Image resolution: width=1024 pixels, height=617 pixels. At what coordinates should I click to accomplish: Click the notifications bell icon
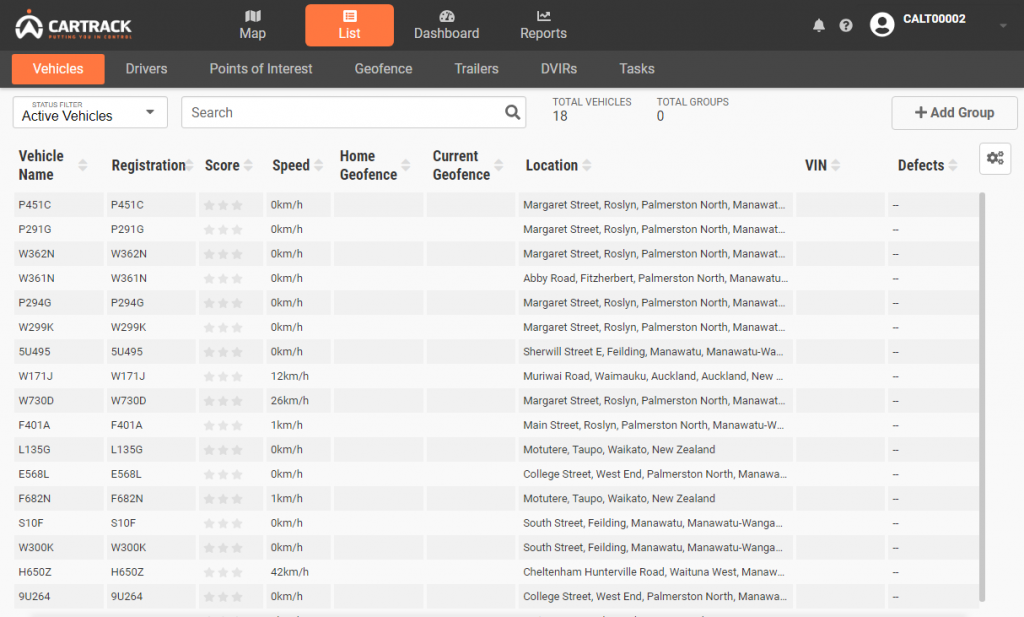tap(819, 25)
